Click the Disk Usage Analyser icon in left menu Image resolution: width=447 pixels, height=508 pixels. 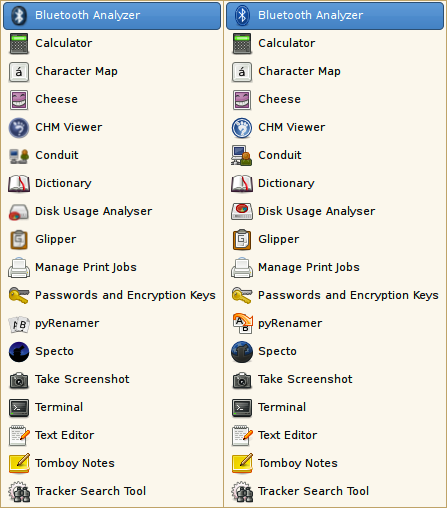[19, 212]
